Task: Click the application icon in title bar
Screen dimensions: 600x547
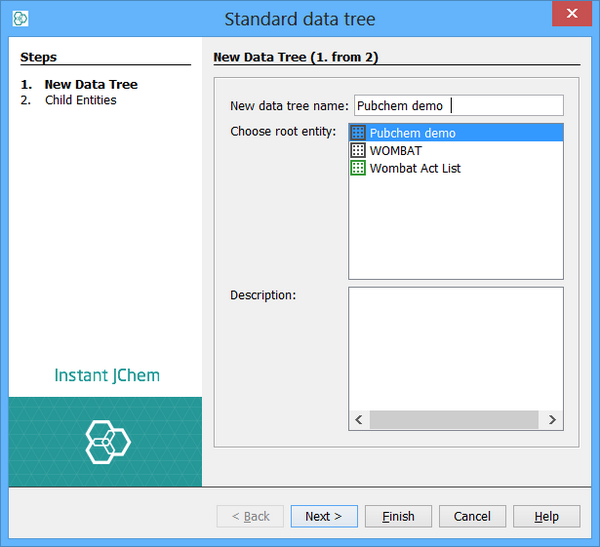Action: 20,18
